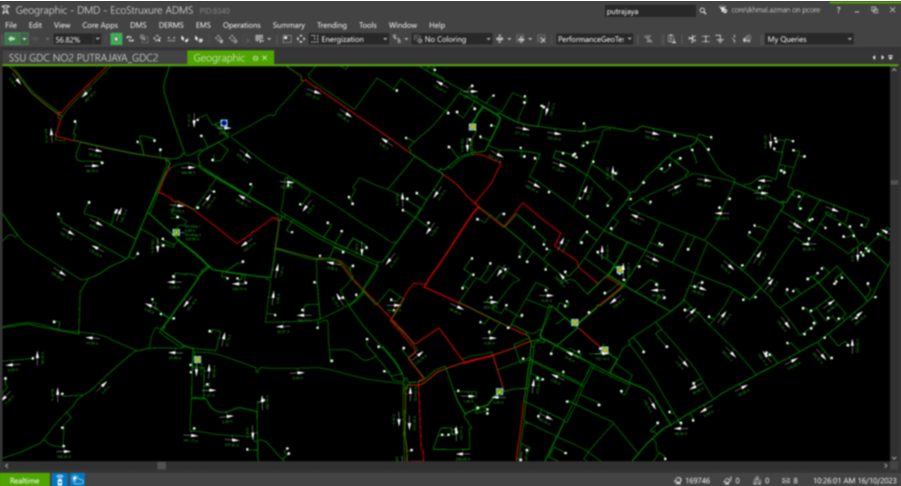Close the Geographic tab
Image resolution: width=901 pixels, height=486 pixels.
click(264, 58)
